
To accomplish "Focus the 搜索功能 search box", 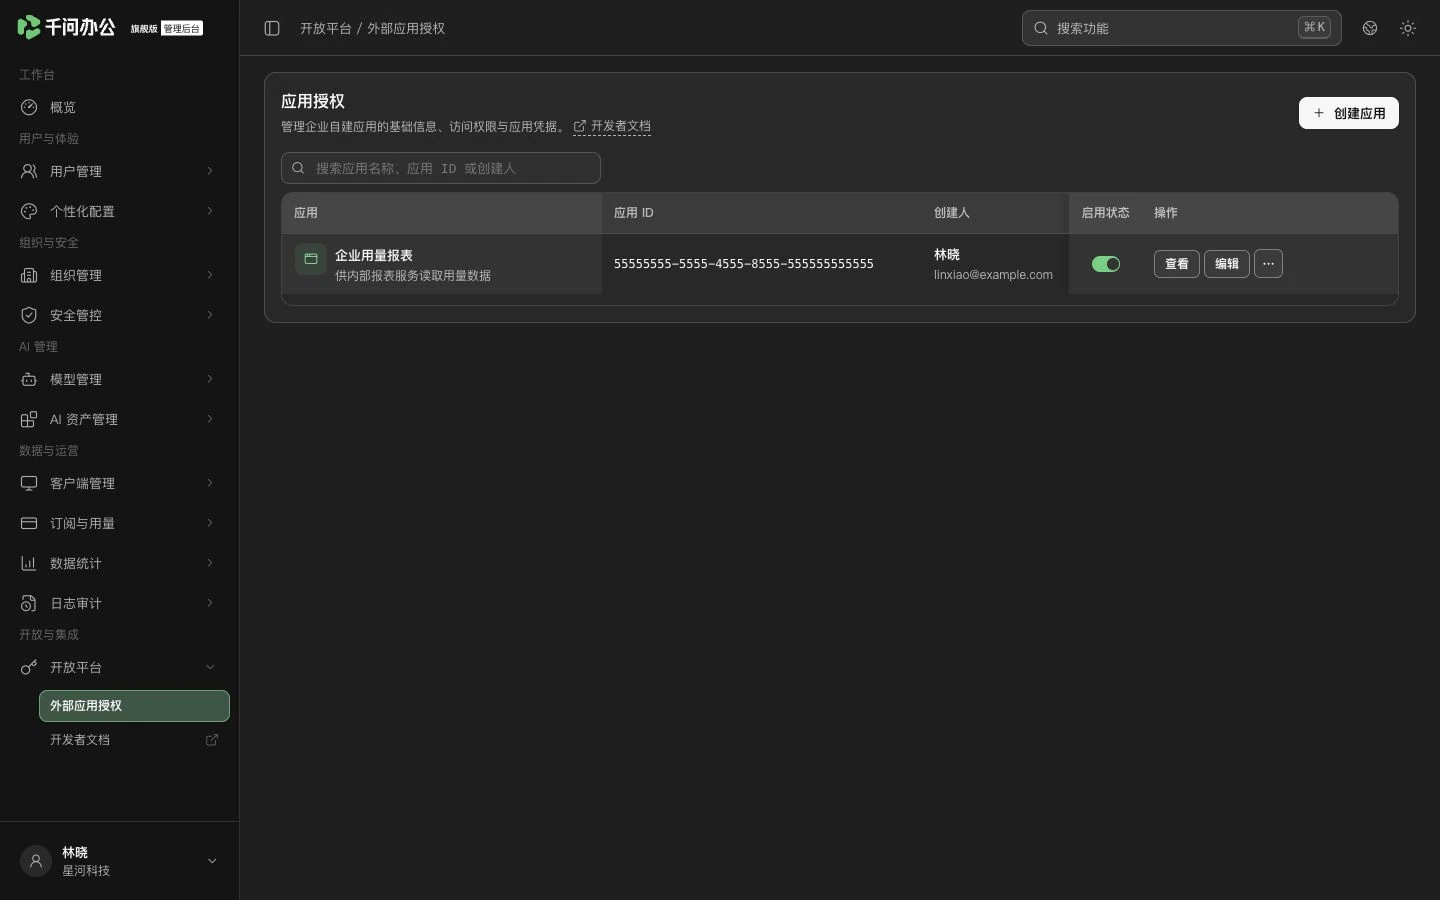I will pos(1182,28).
